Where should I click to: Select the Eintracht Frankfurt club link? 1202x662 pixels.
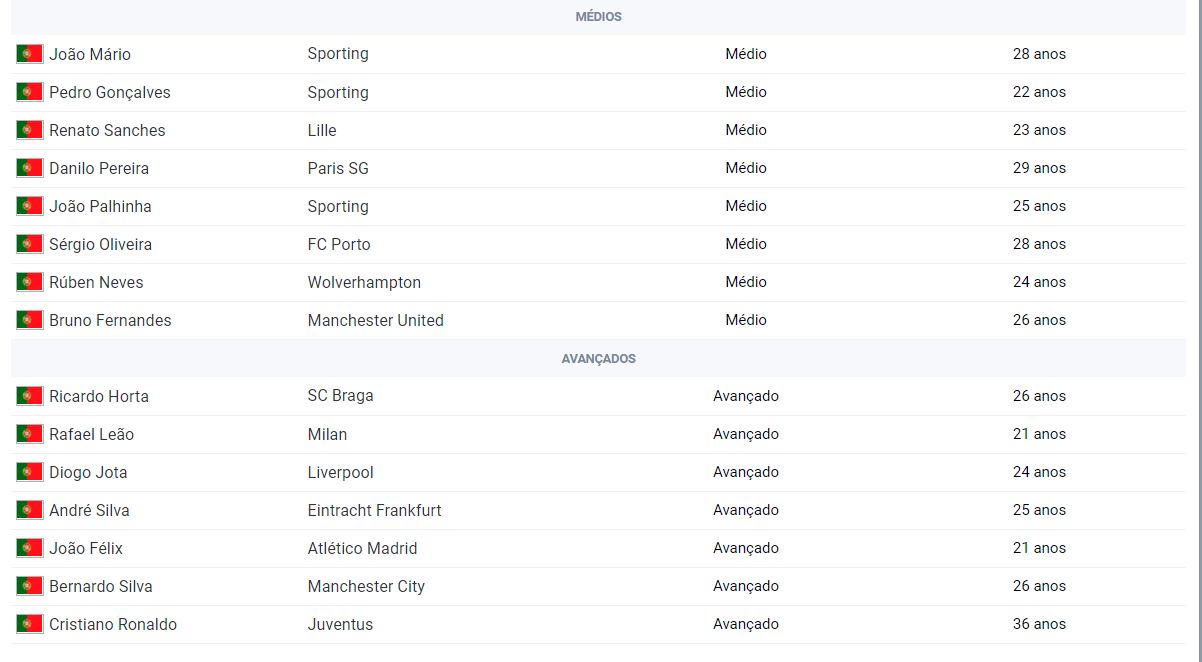tap(375, 510)
